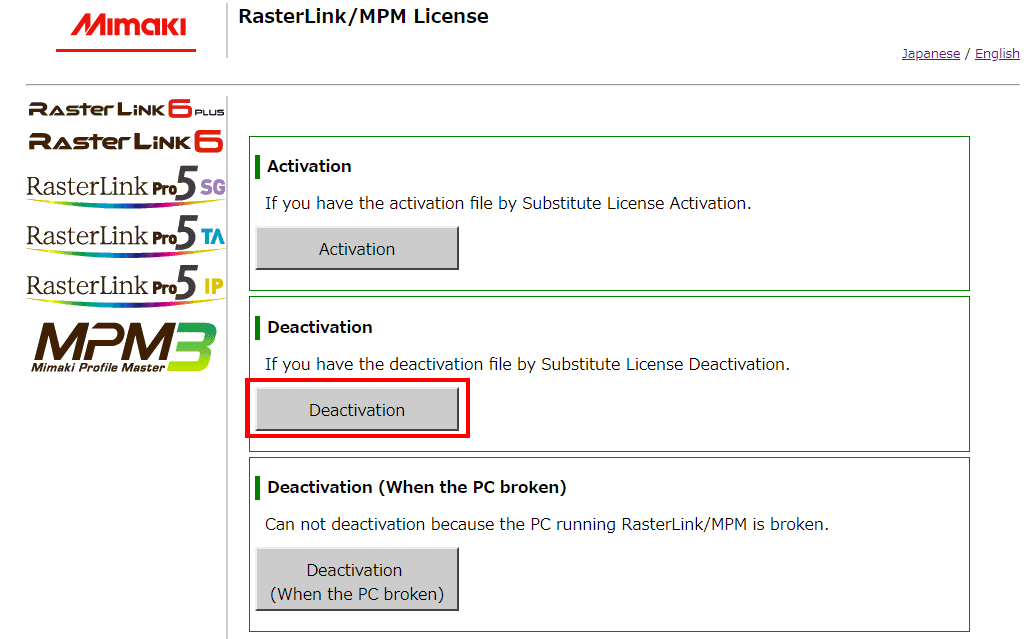Click green bar beside Activation section heading
This screenshot has height=639, width=1031.
(257, 166)
